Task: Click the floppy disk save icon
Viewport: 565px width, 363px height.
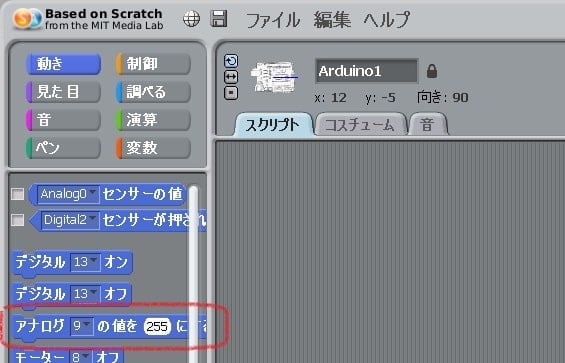Action: pyautogui.click(x=219, y=18)
